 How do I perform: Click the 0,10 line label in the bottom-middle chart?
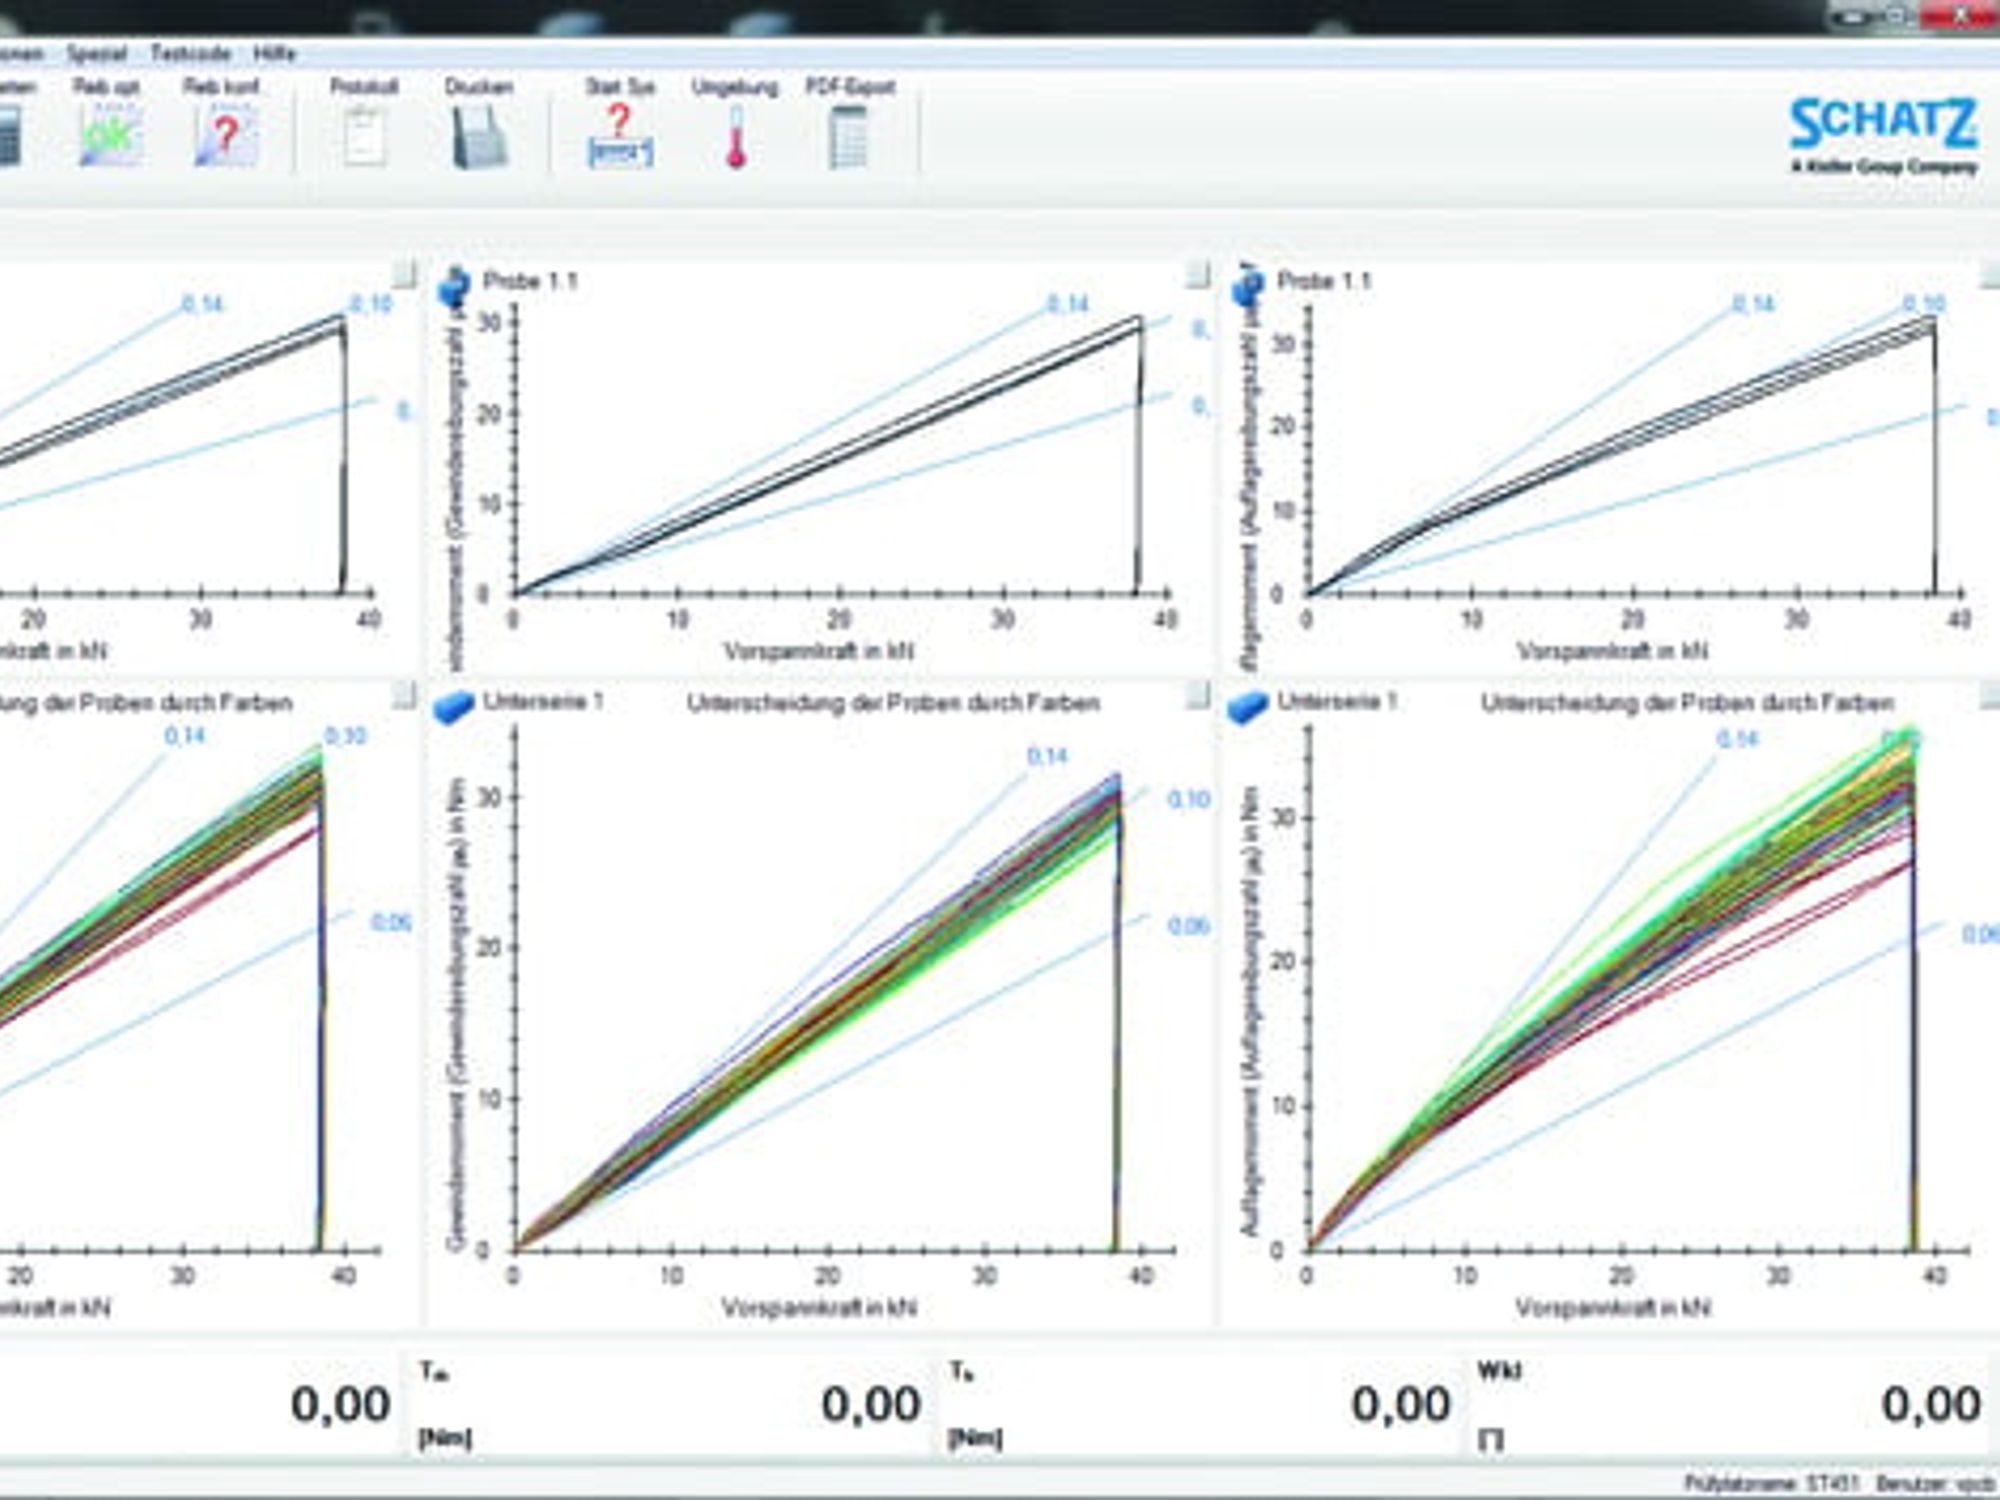coord(1188,799)
